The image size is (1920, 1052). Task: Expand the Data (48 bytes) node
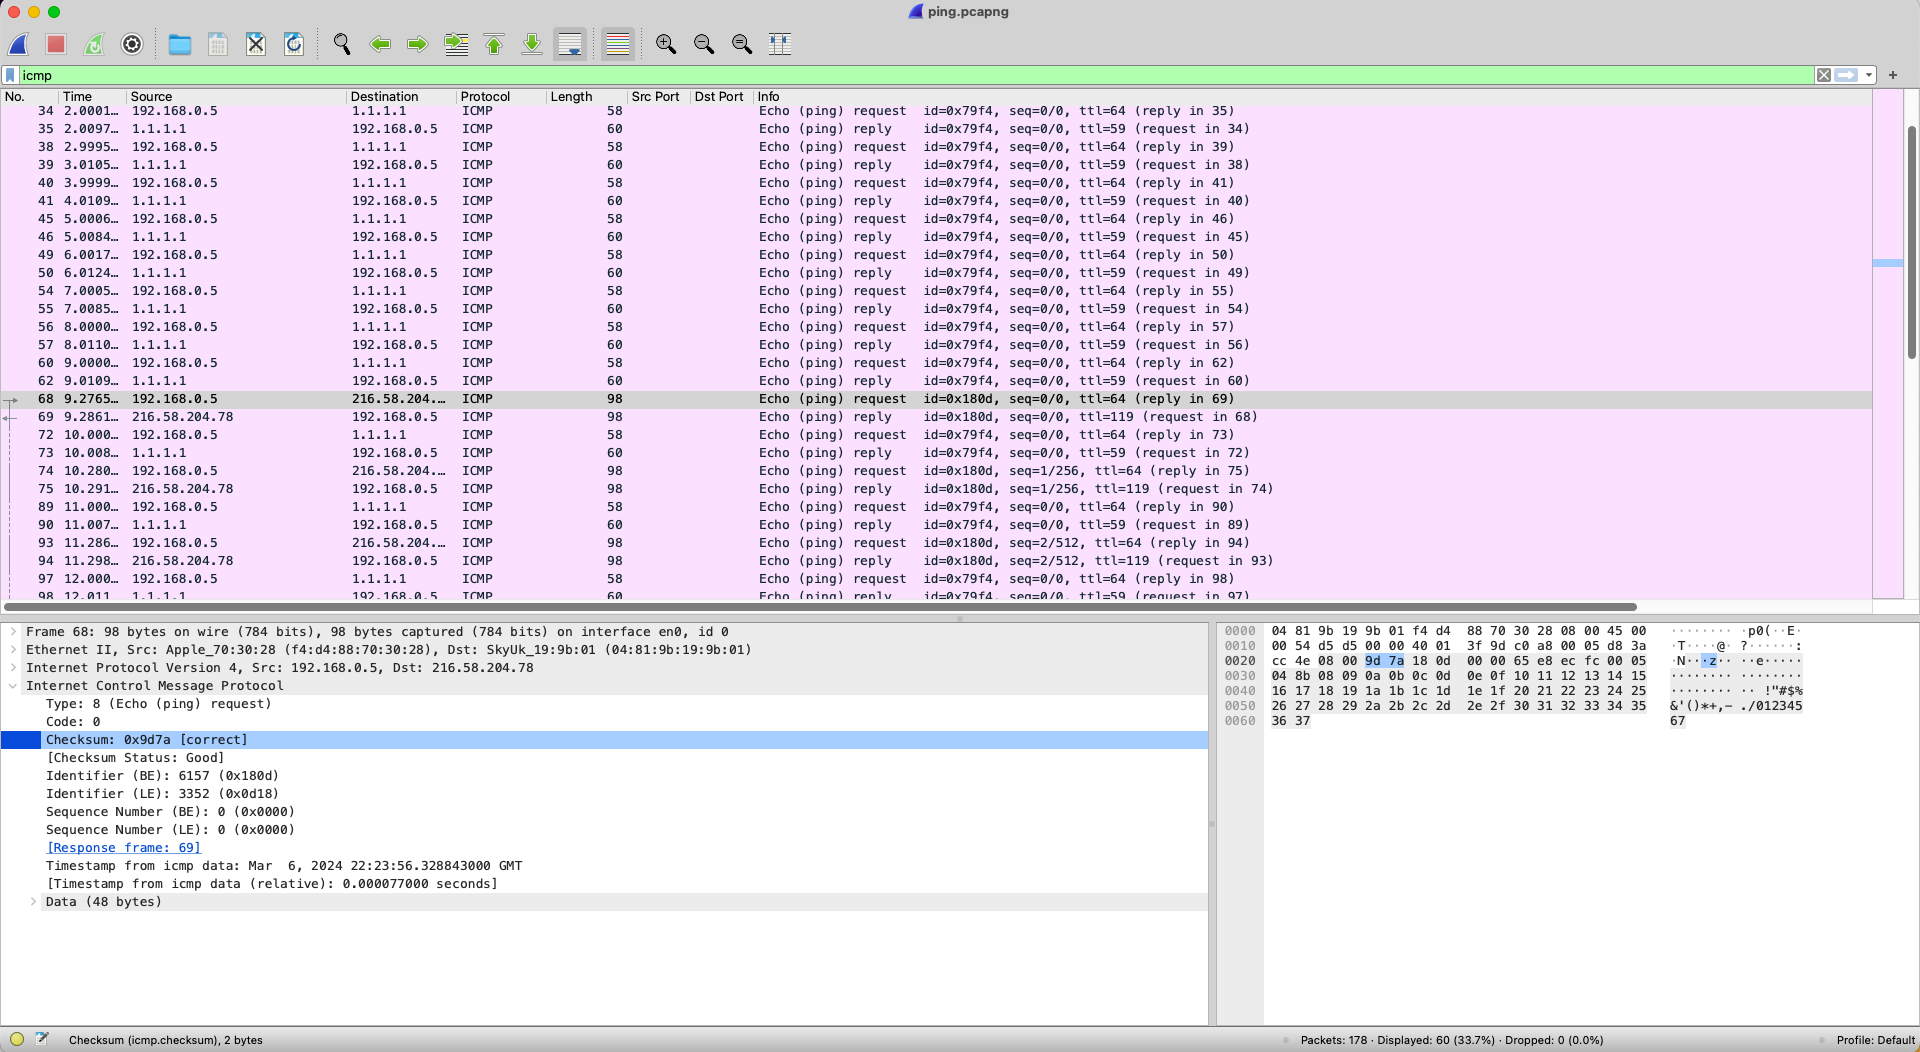pos(33,902)
